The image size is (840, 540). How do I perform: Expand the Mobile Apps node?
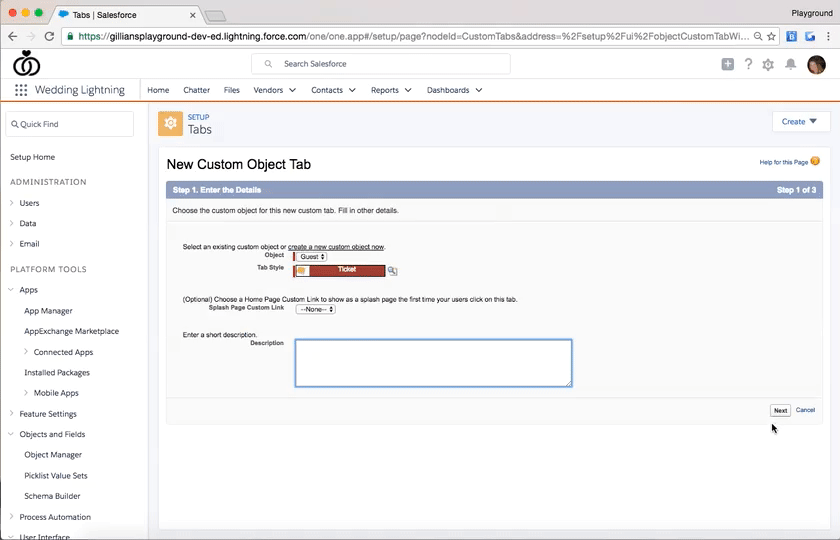26,393
